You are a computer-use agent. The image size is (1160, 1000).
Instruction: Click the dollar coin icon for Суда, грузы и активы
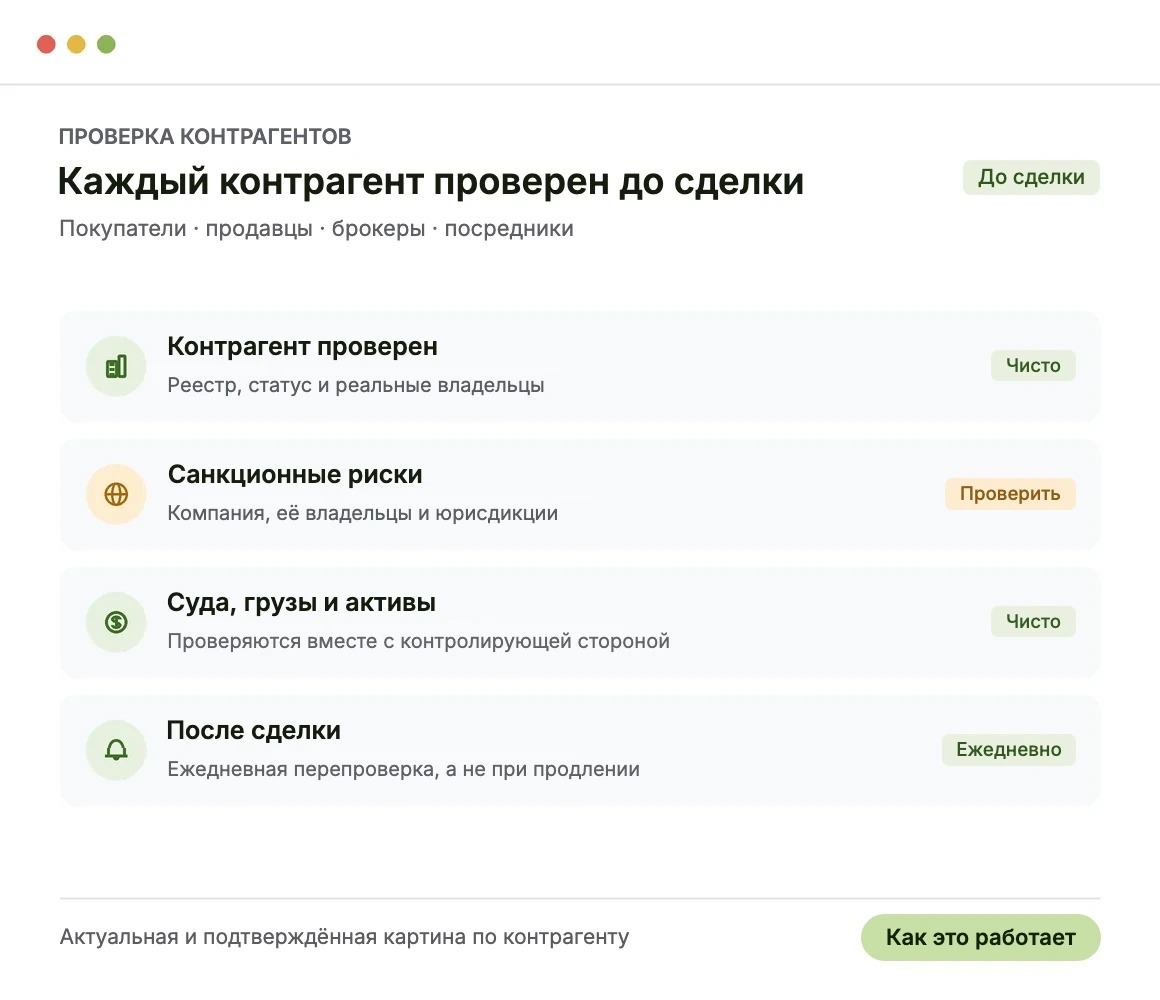click(116, 622)
